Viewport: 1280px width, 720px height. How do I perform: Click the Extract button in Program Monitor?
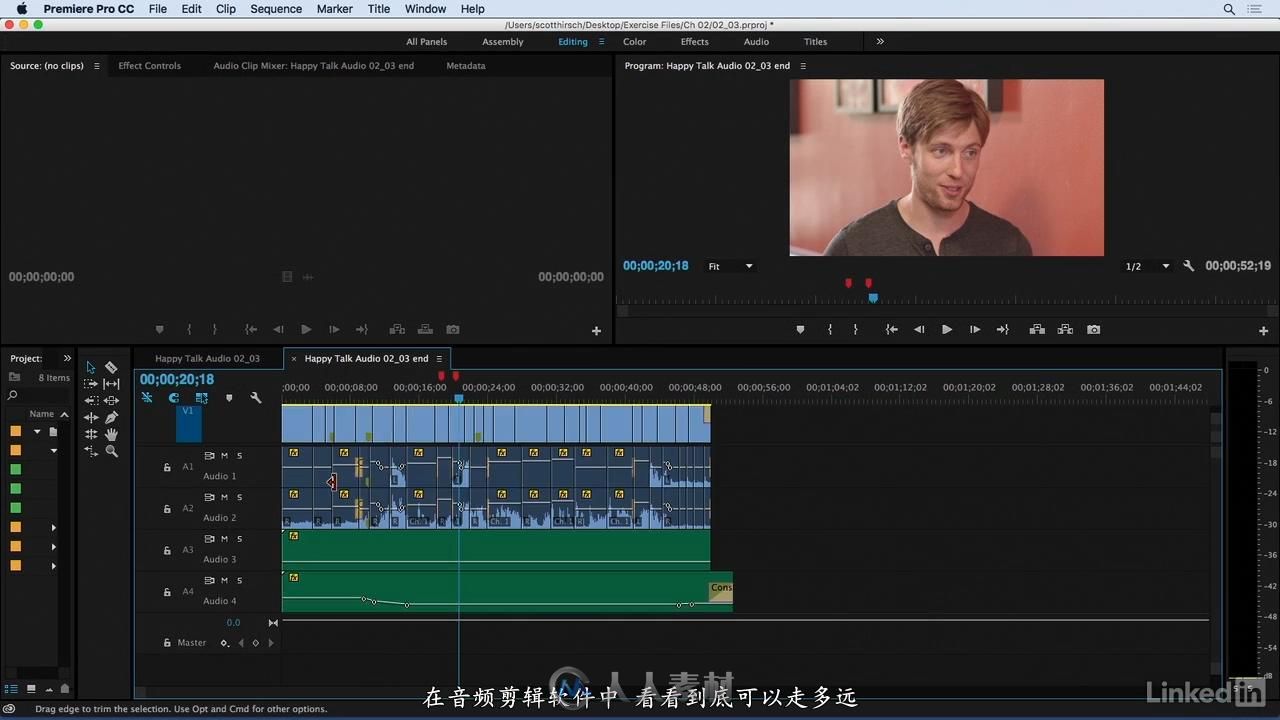pos(1065,329)
